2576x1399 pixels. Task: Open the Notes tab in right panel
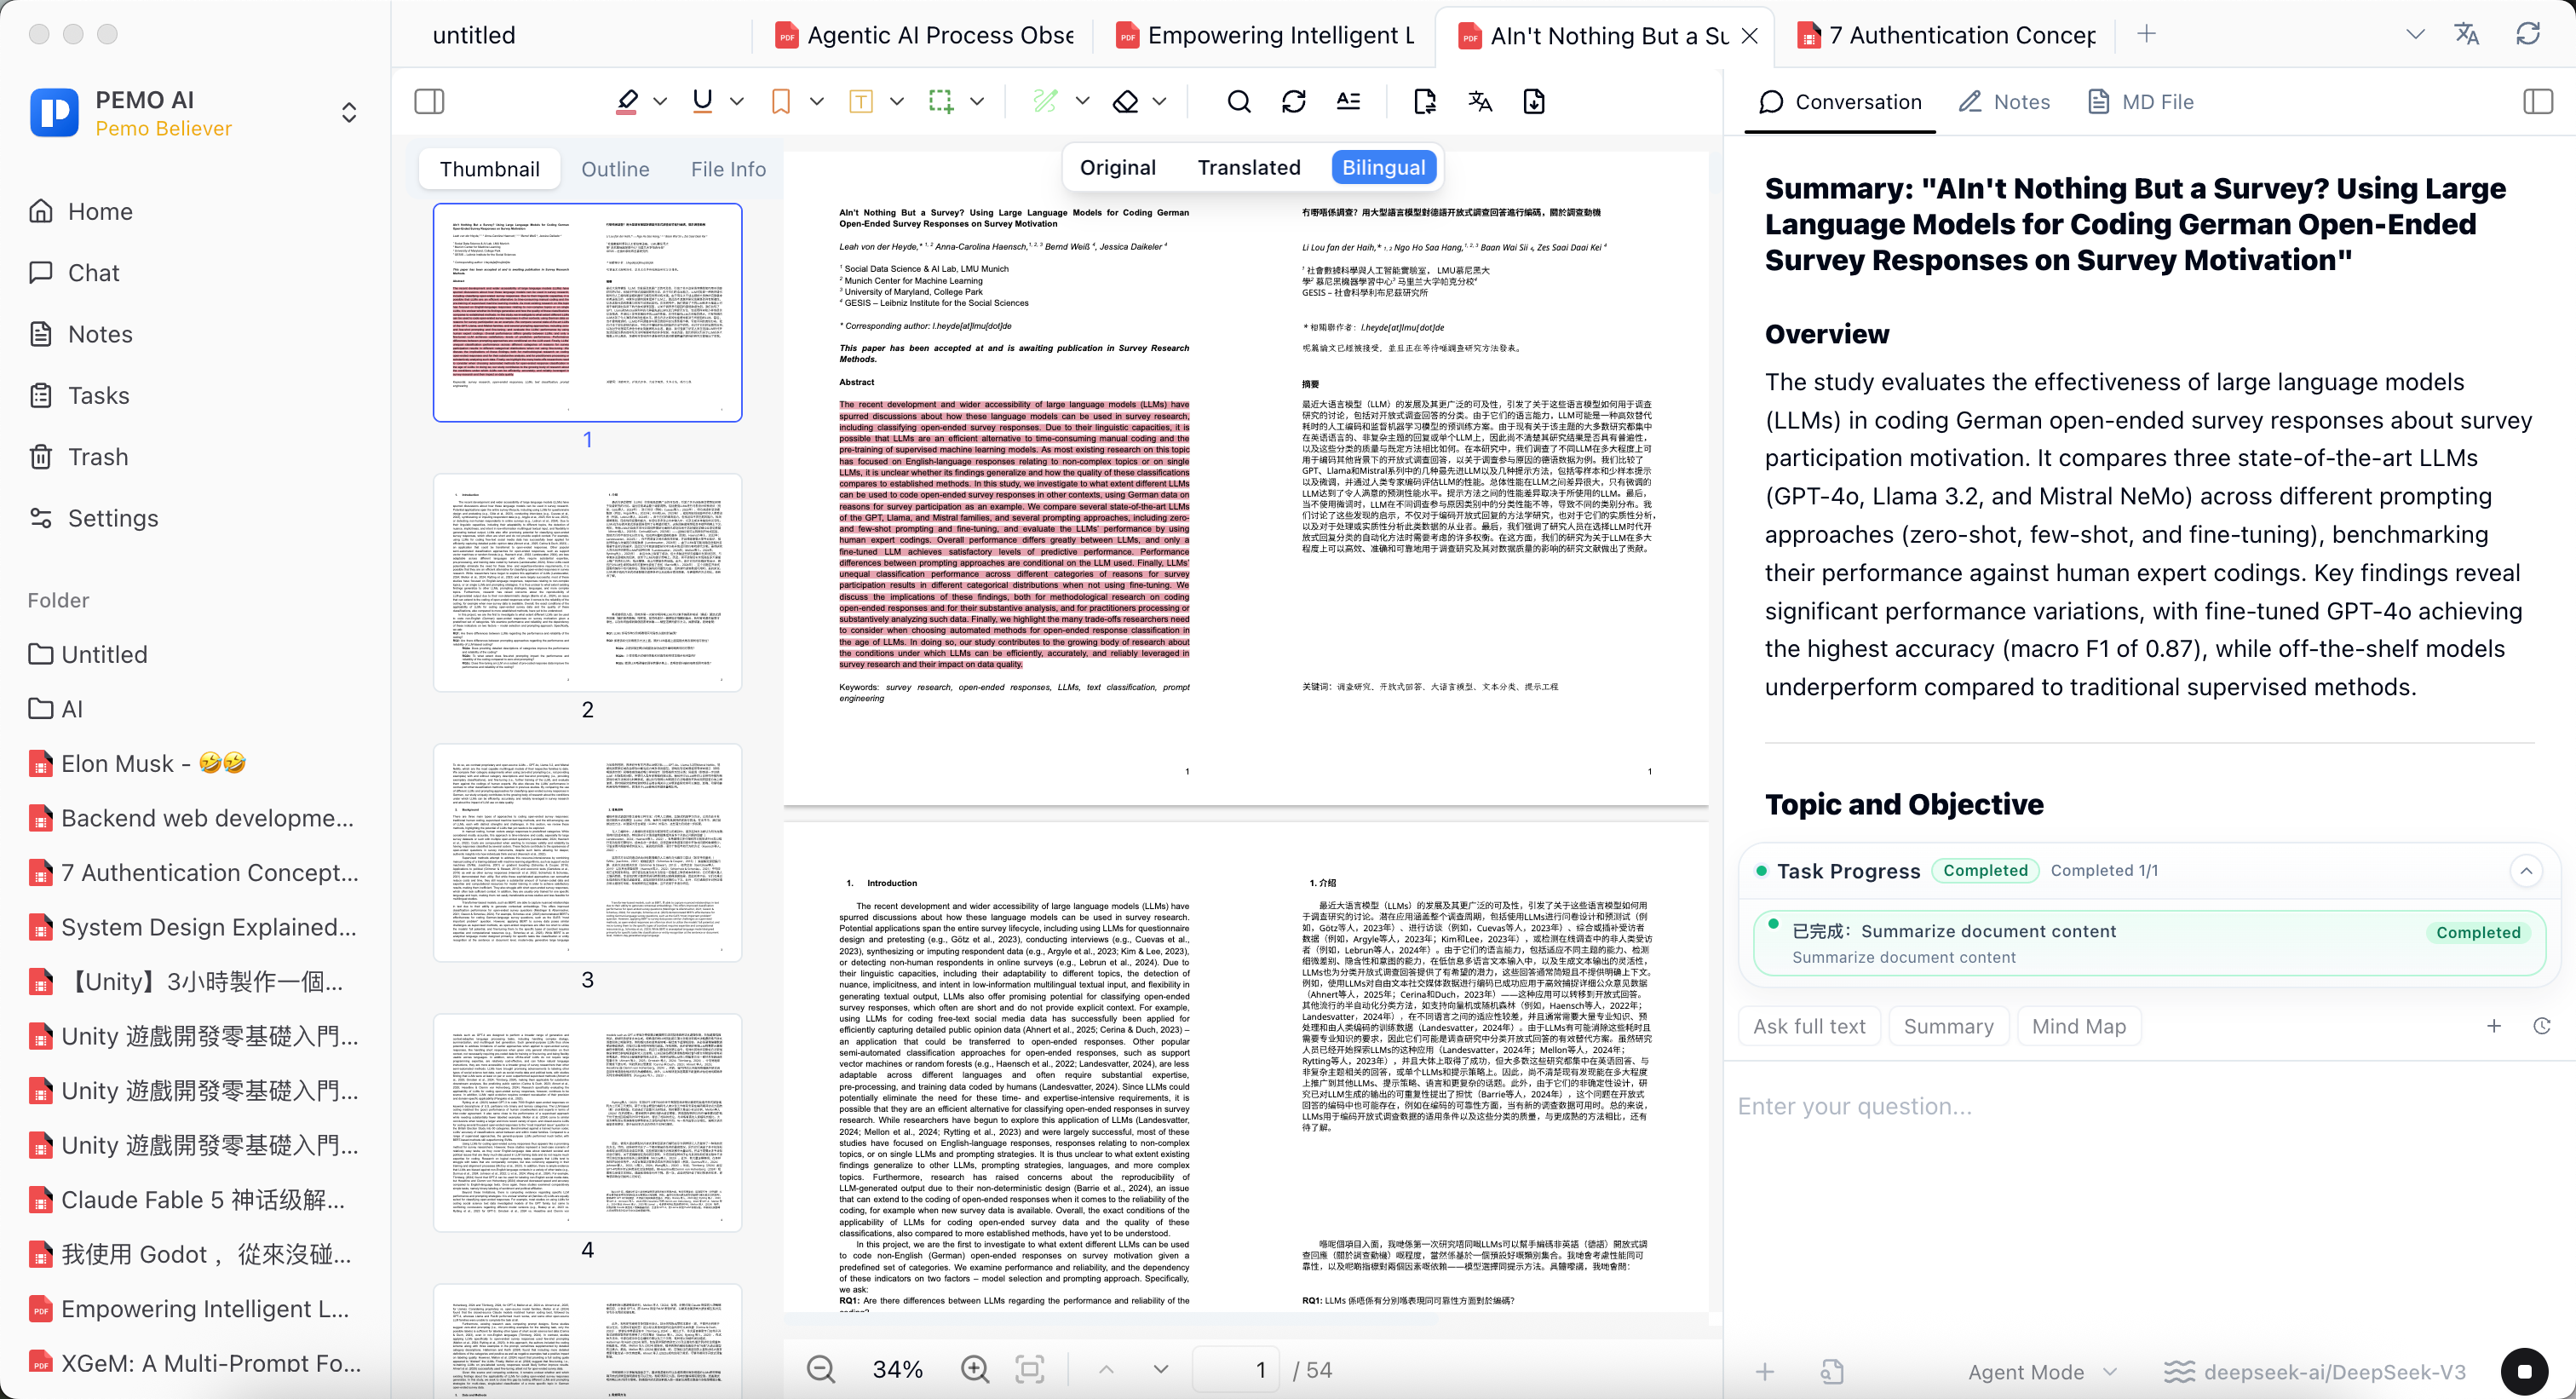point(2004,101)
